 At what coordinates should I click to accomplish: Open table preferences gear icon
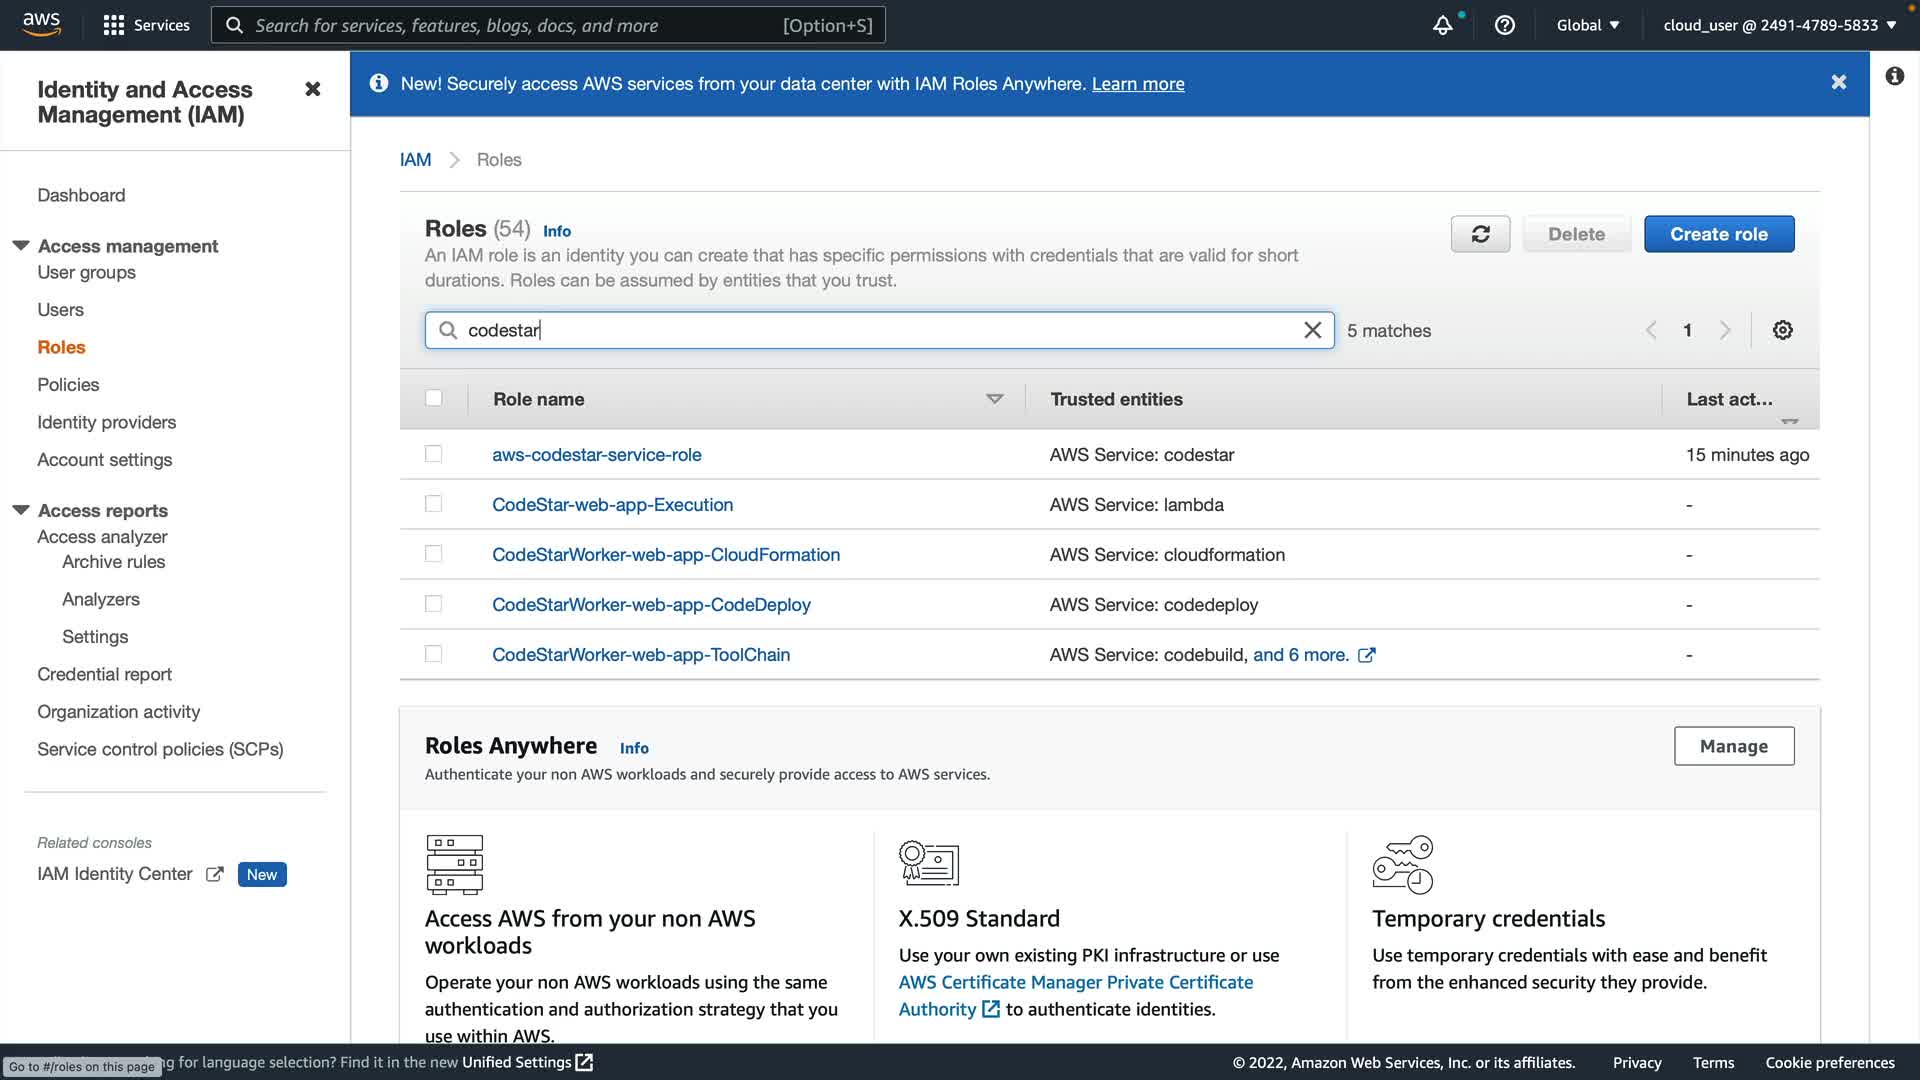point(1782,330)
